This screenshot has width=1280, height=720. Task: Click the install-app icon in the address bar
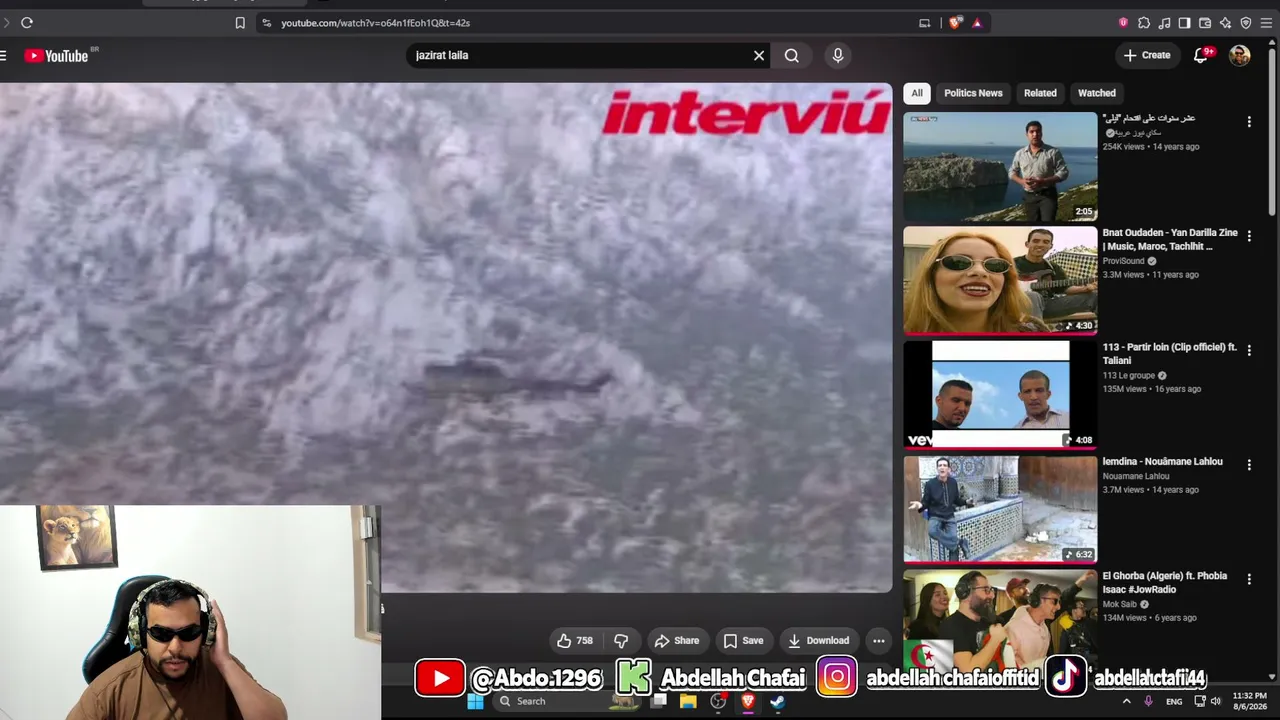pyautogui.click(x=924, y=23)
